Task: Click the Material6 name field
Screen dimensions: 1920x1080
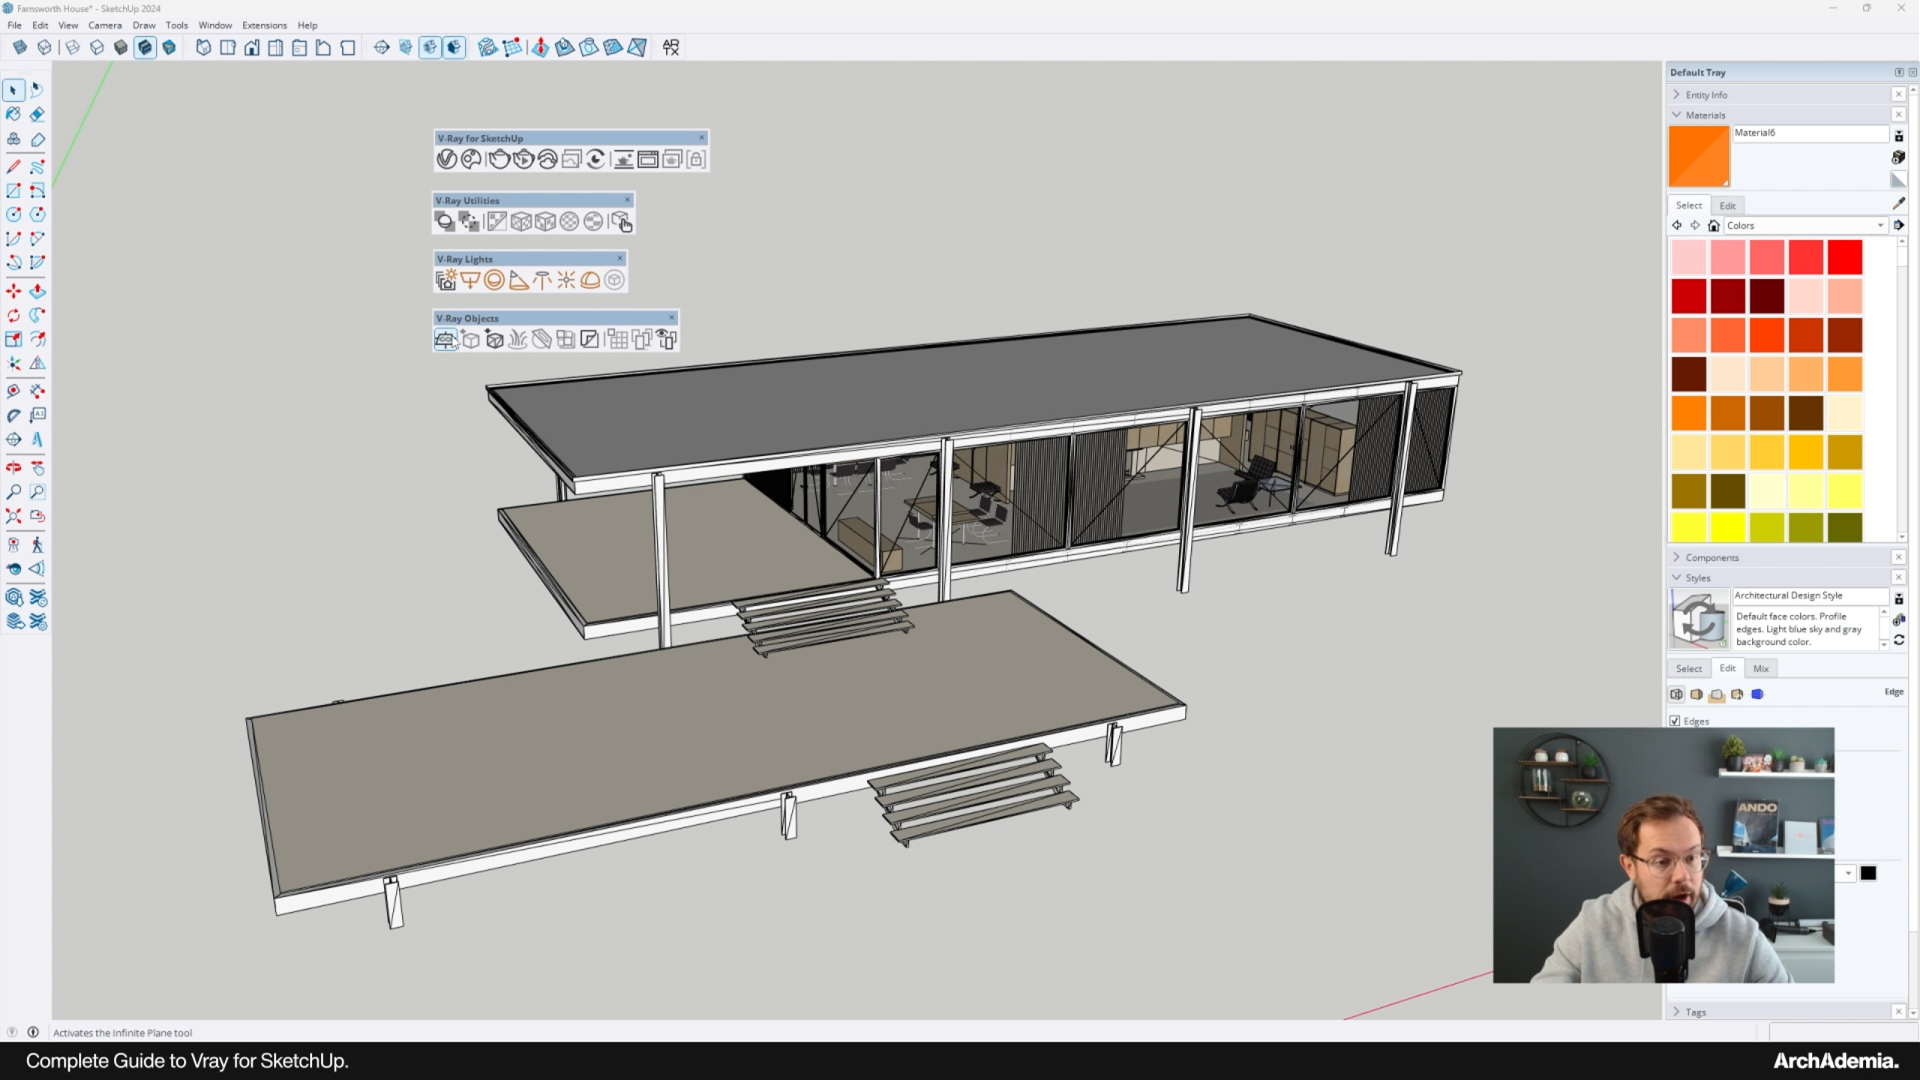Action: pos(1808,133)
